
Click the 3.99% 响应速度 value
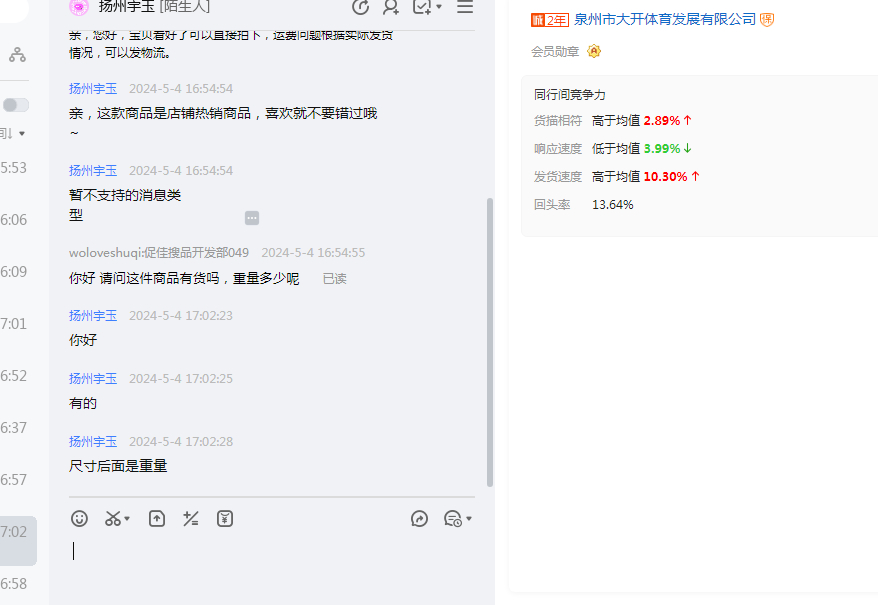pos(662,148)
